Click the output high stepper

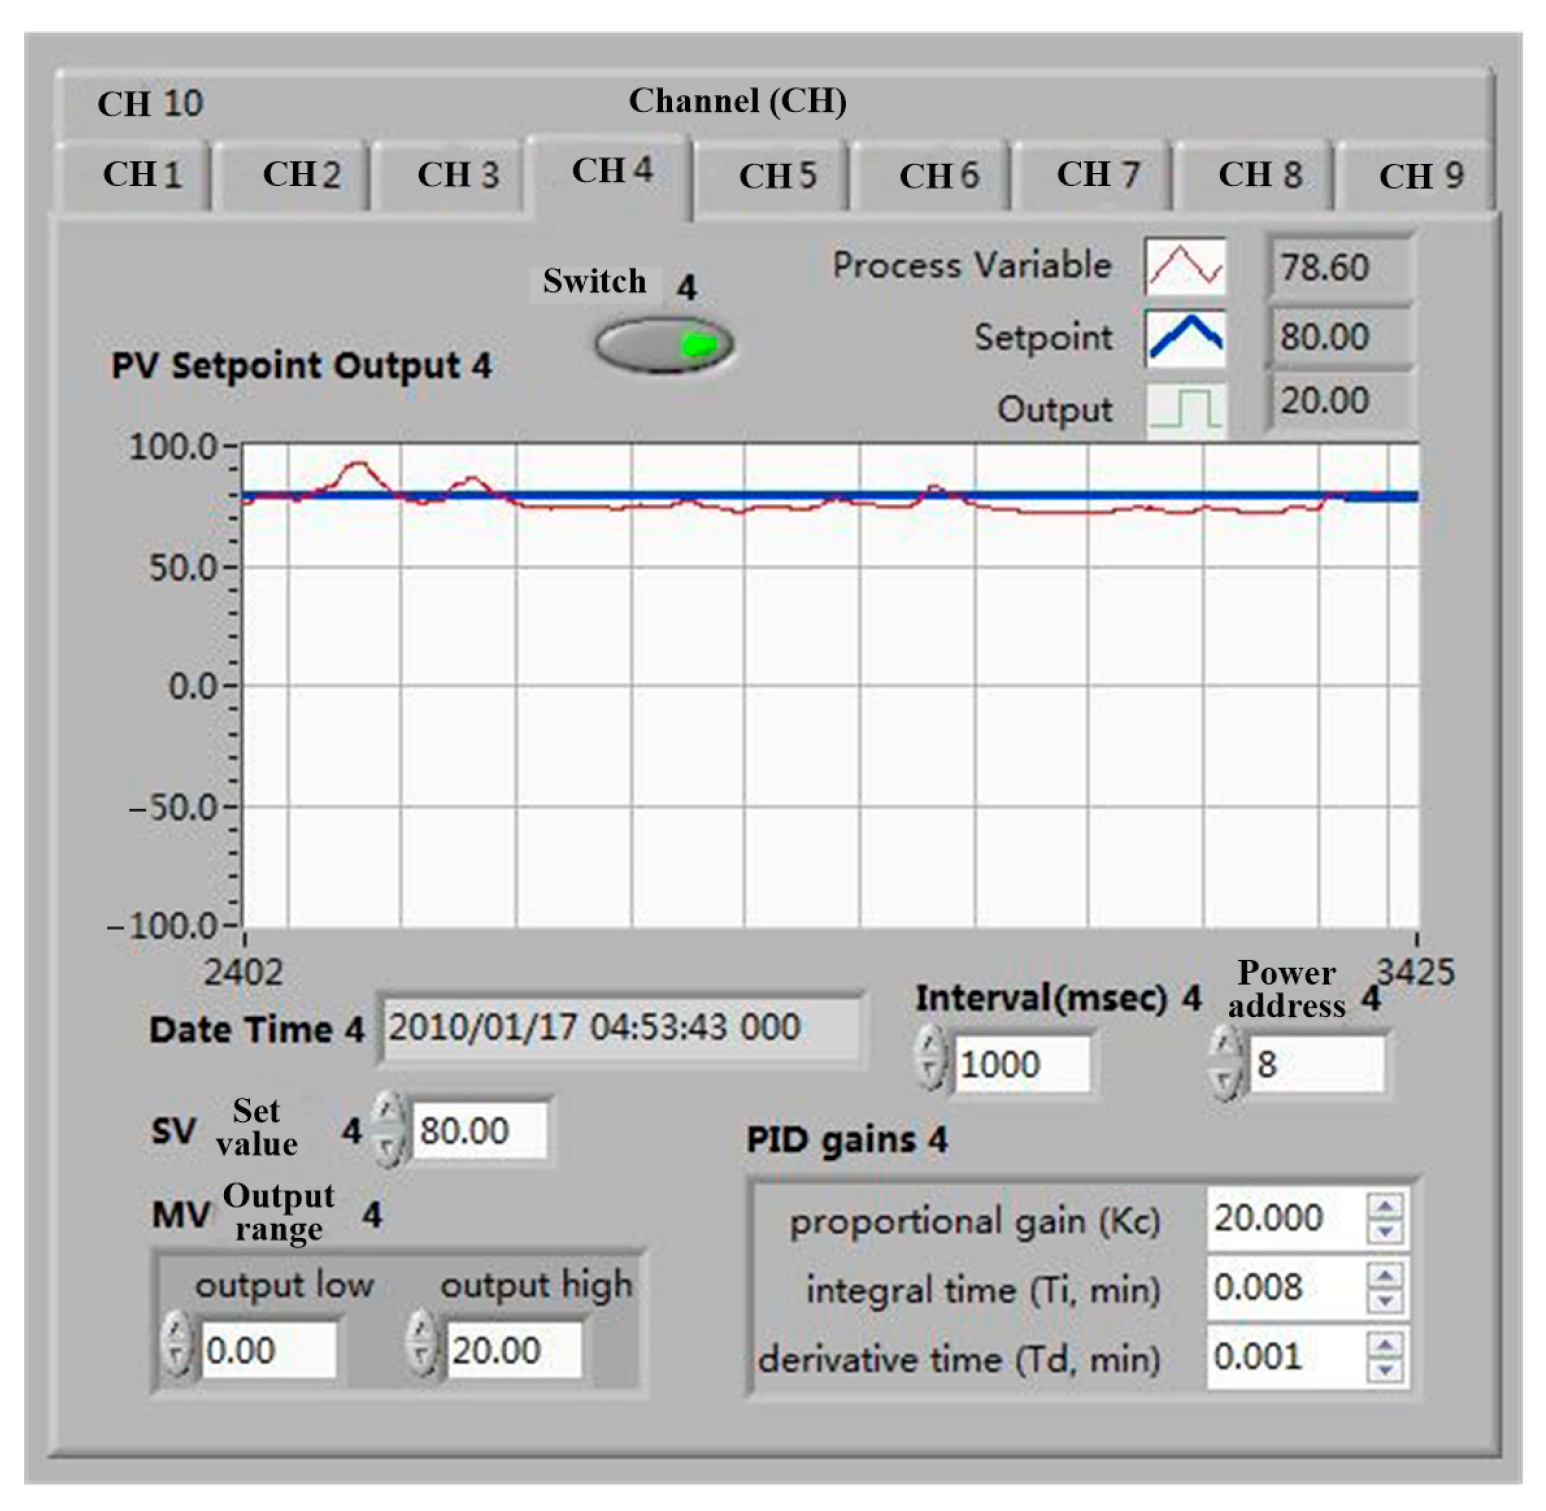click(x=422, y=1344)
